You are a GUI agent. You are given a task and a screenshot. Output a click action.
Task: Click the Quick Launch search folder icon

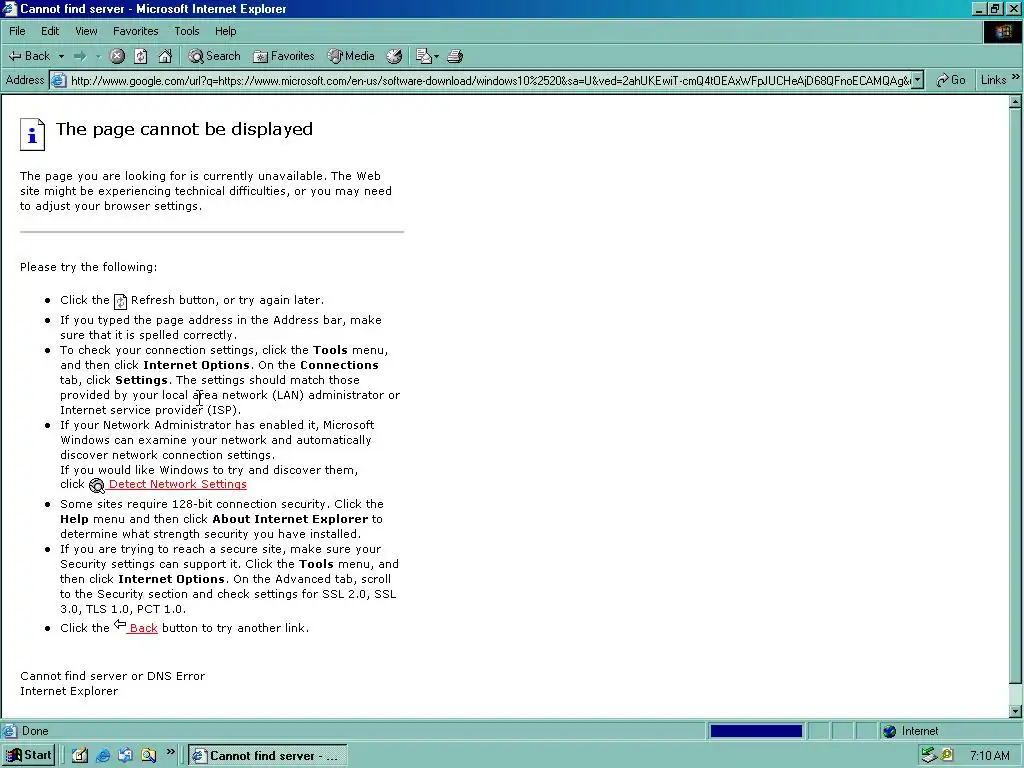148,755
